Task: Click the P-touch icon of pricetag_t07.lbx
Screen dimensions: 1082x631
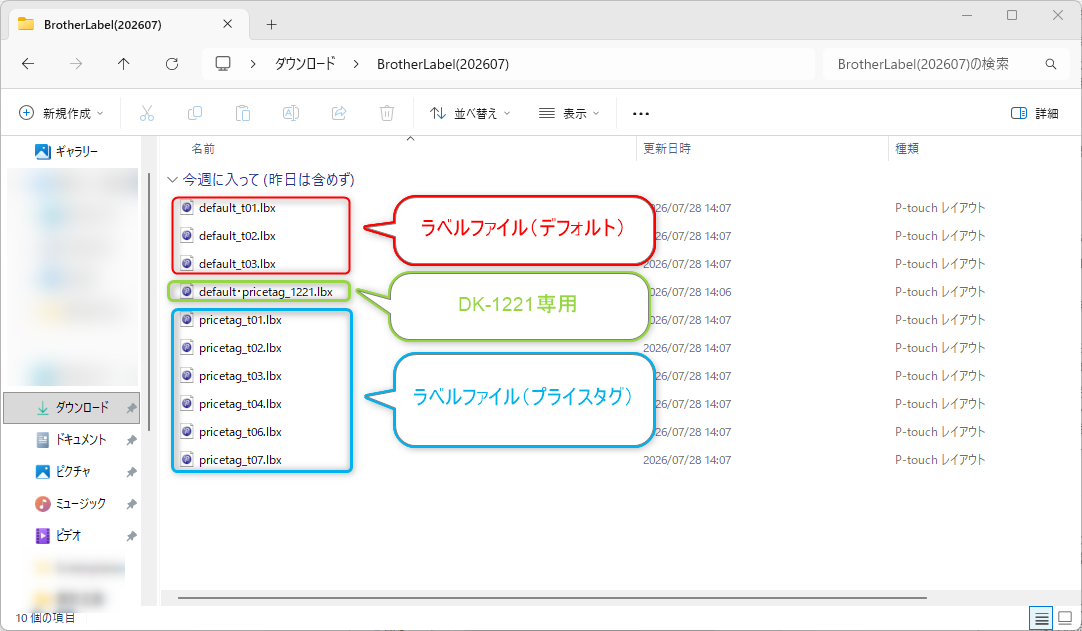Action: 186,459
